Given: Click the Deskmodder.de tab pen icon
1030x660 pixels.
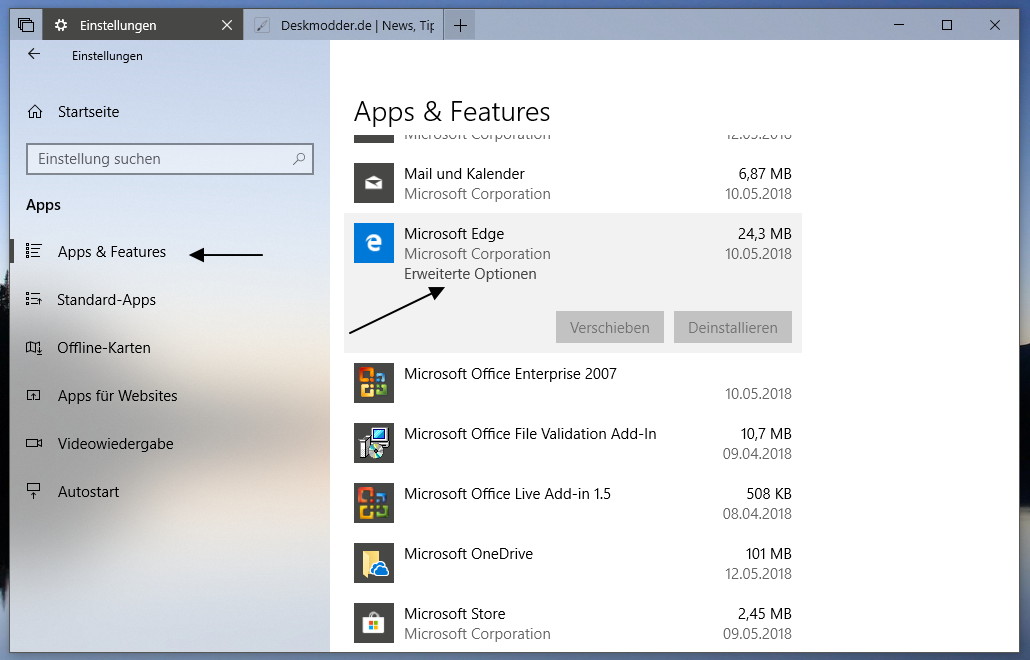Looking at the screenshot, I should [262, 25].
